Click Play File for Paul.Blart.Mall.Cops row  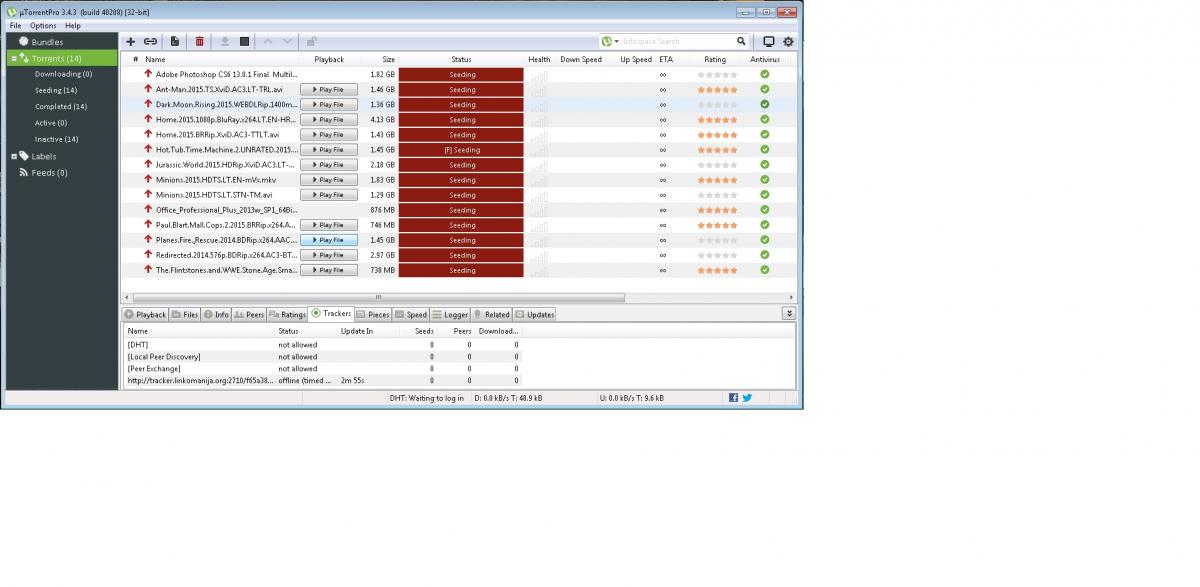click(328, 224)
